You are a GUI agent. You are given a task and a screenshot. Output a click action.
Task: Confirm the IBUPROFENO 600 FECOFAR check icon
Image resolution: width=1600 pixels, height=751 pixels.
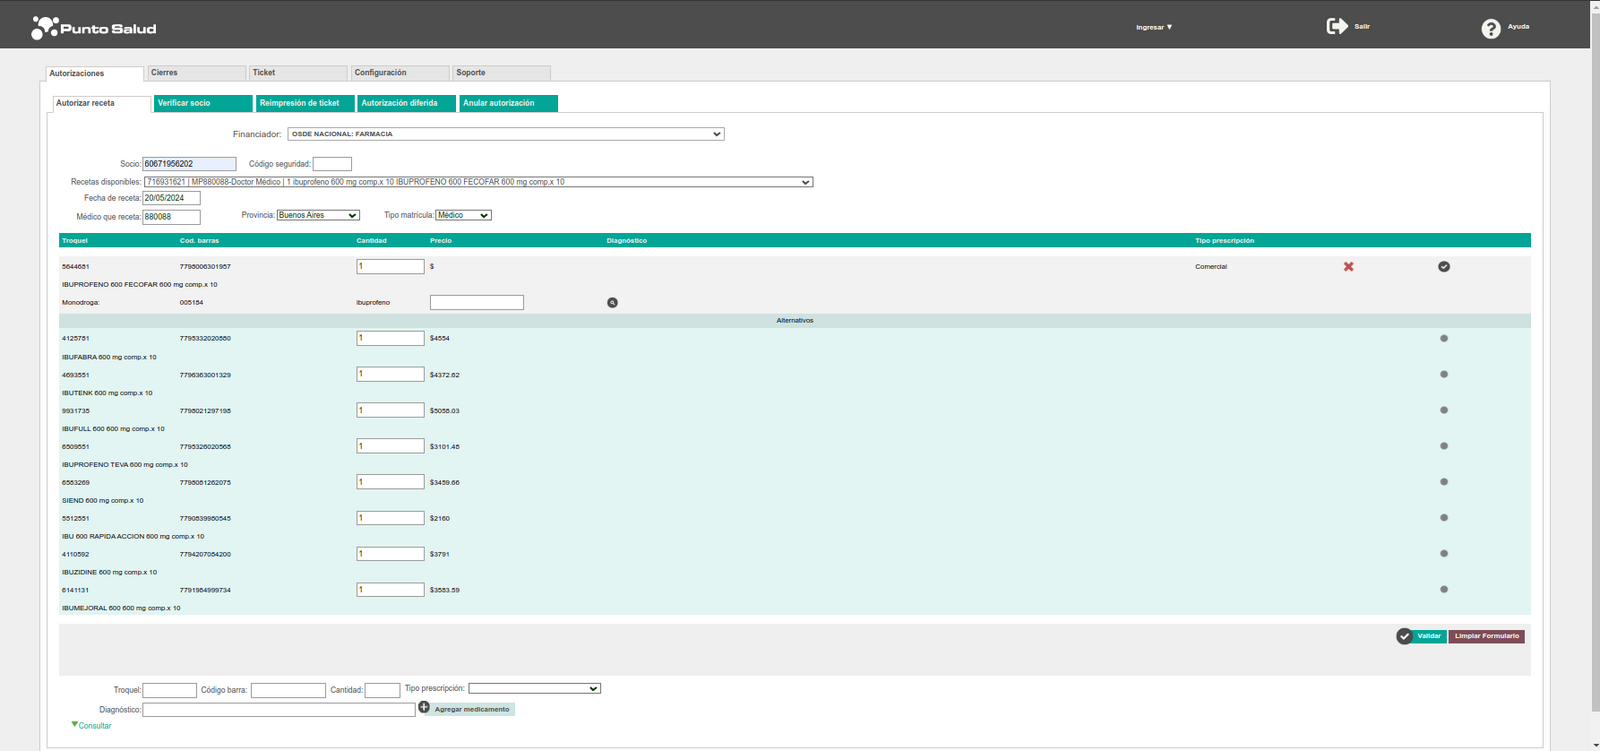(1444, 267)
